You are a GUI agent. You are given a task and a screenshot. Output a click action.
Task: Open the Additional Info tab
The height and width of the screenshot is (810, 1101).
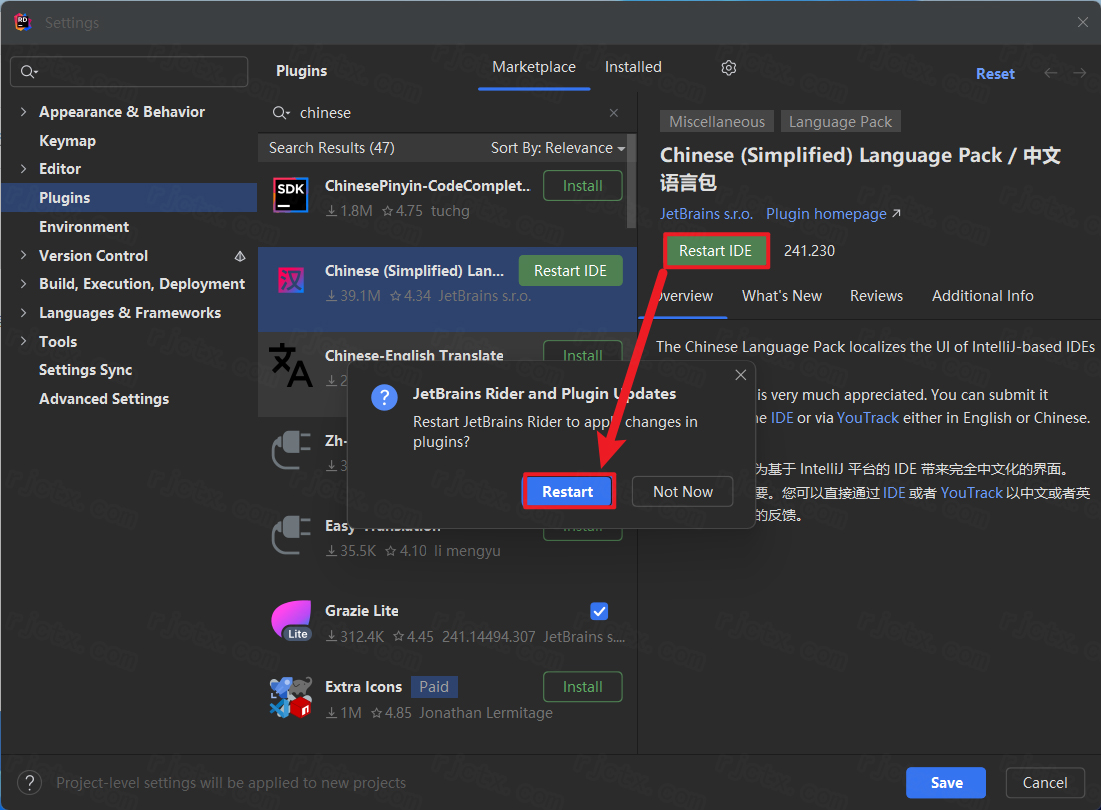click(x=982, y=296)
